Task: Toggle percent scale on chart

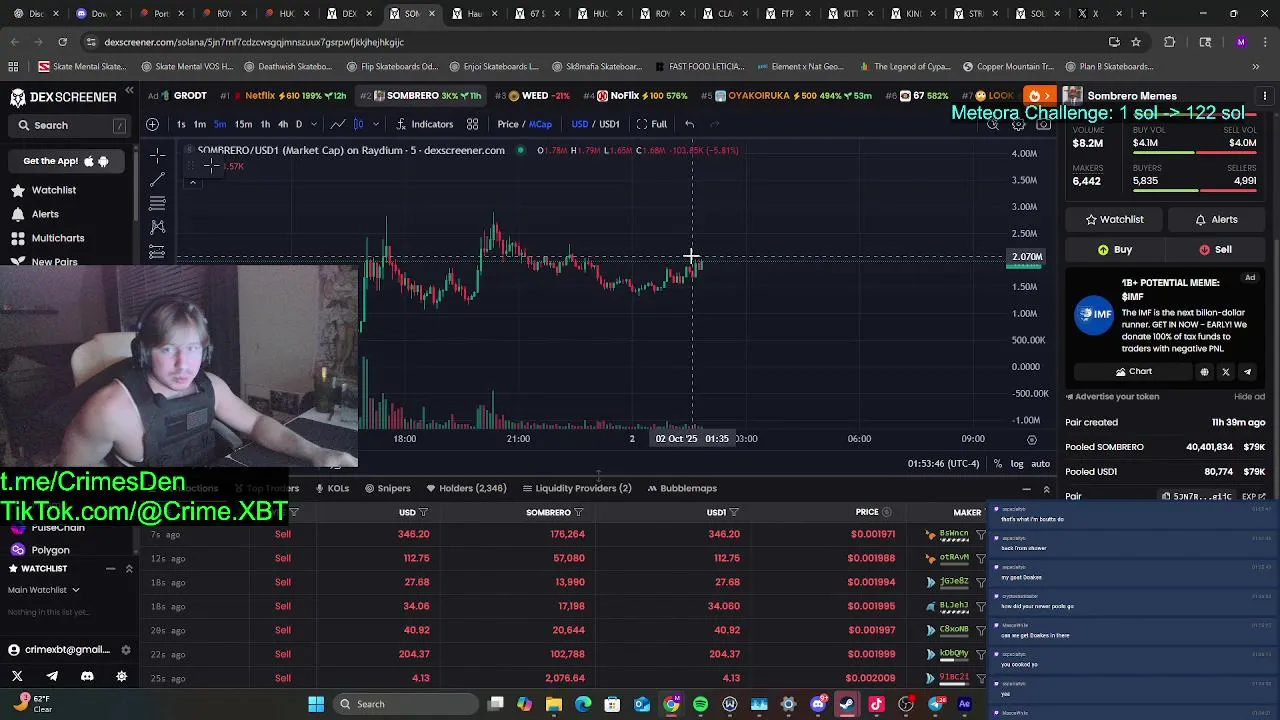Action: (x=998, y=464)
